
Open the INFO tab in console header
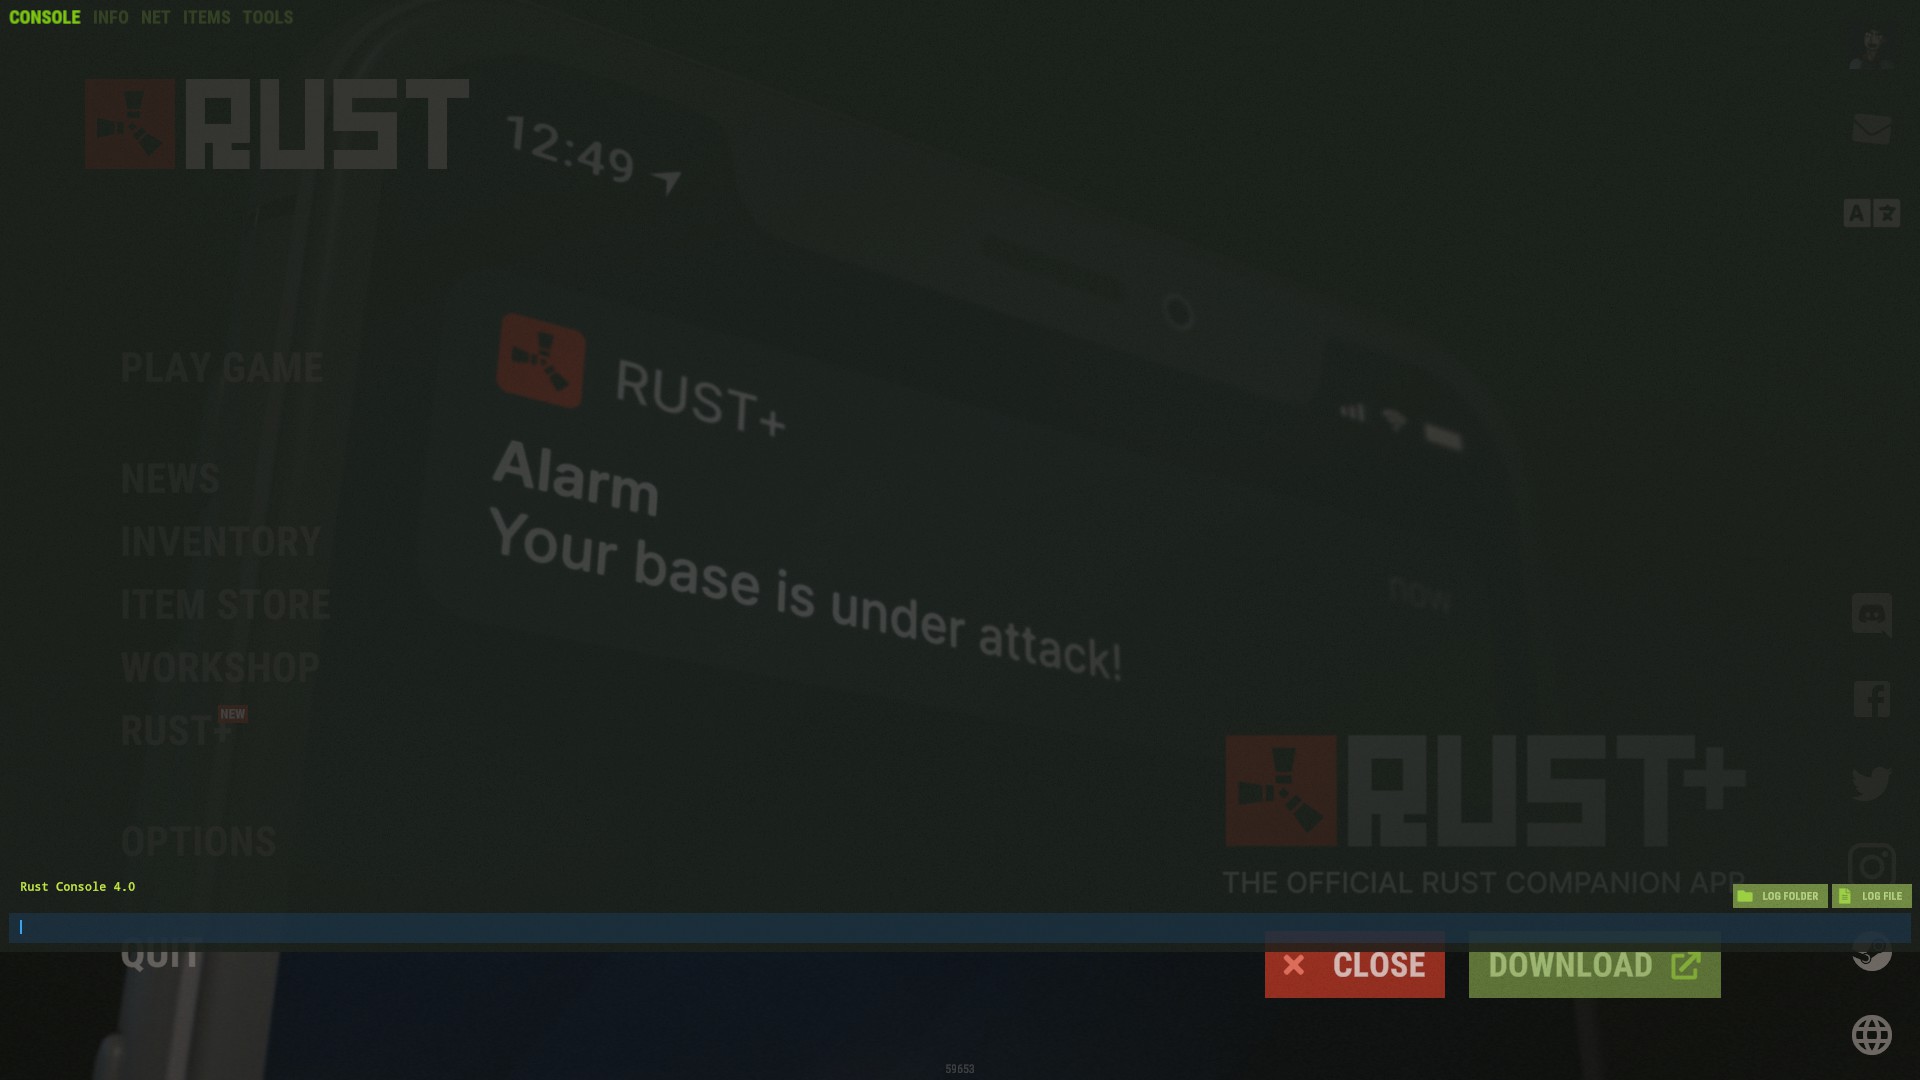pos(109,16)
